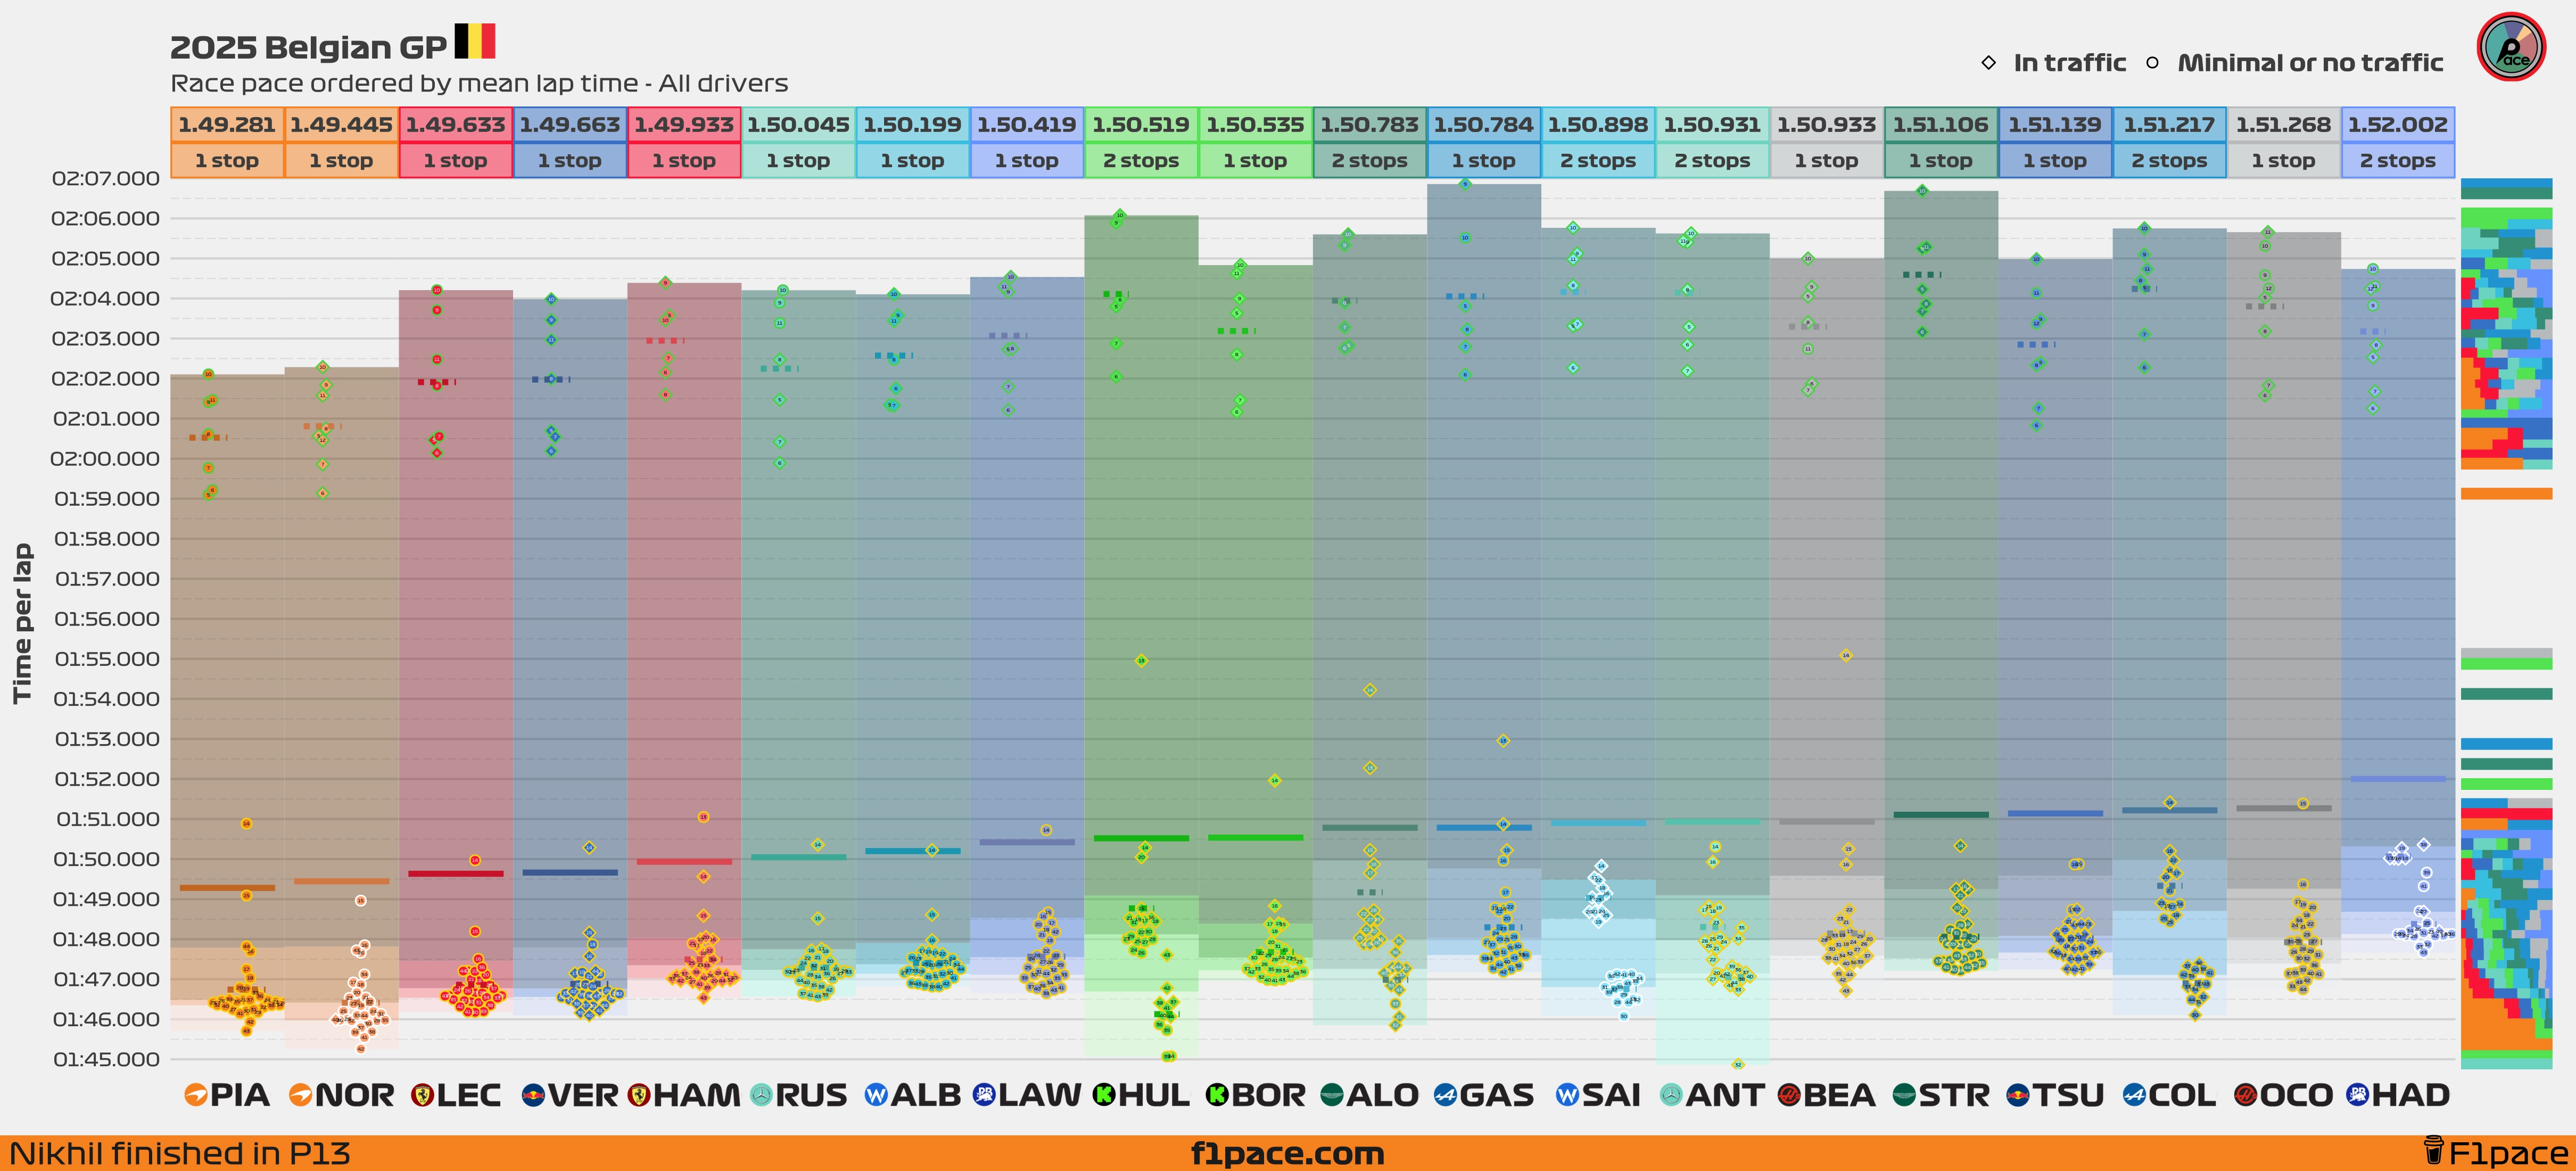This screenshot has height=1171, width=2576.
Task: Click the position-history color strip on right
Action: click(x=2506, y=623)
